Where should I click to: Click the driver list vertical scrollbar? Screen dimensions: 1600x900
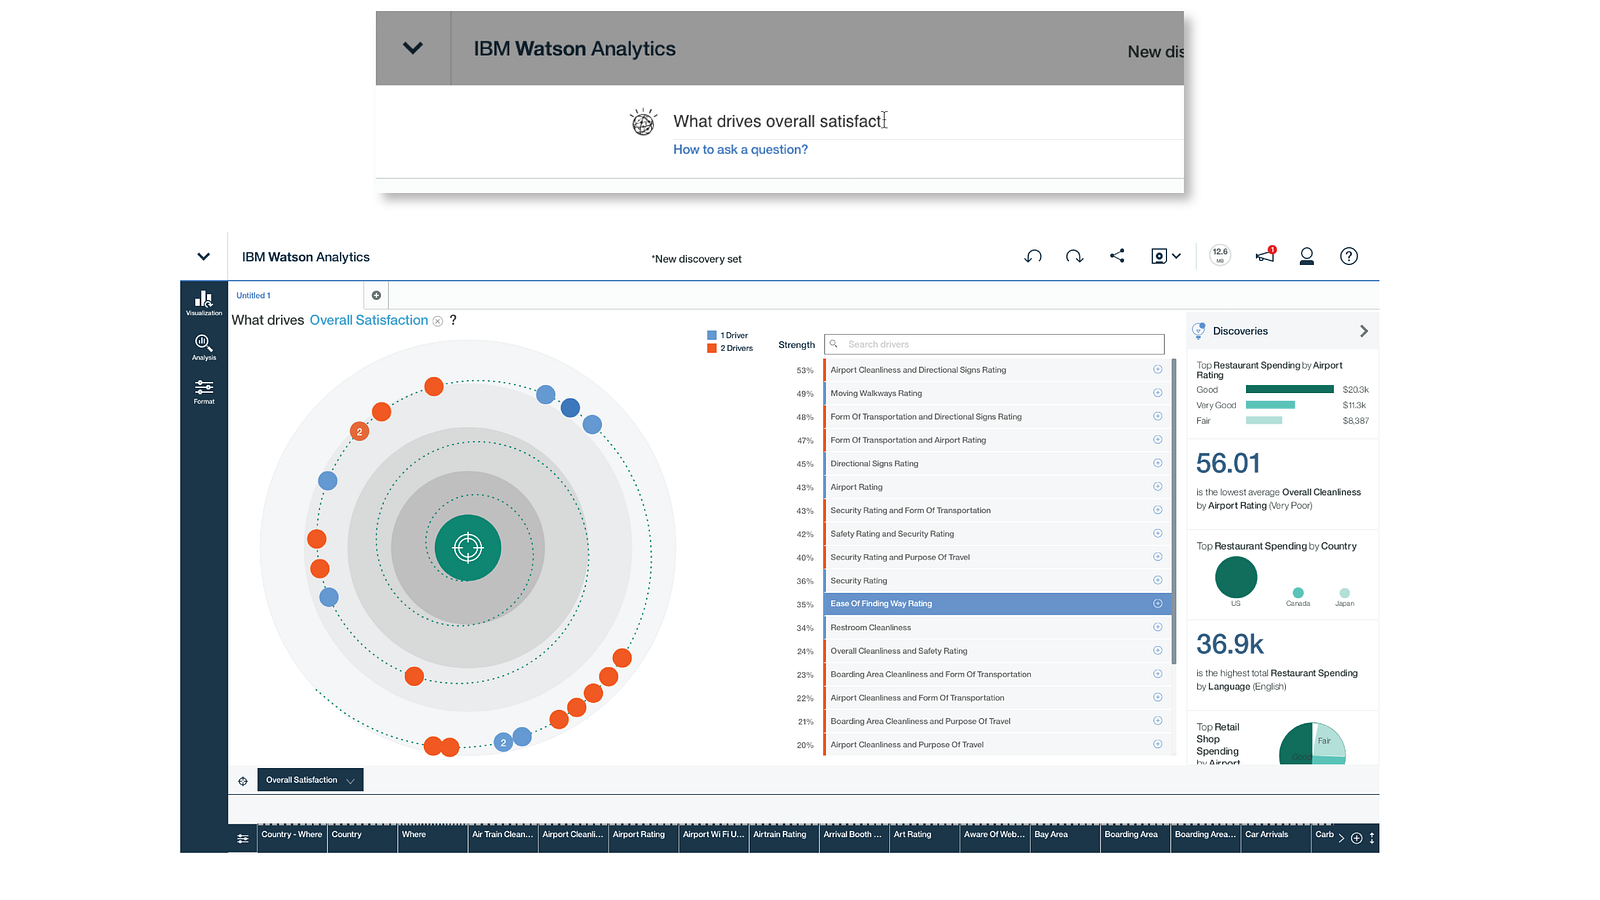tap(1173, 510)
